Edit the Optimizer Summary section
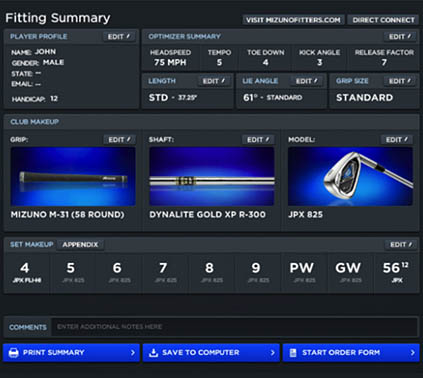423x378 pixels. 400,37
